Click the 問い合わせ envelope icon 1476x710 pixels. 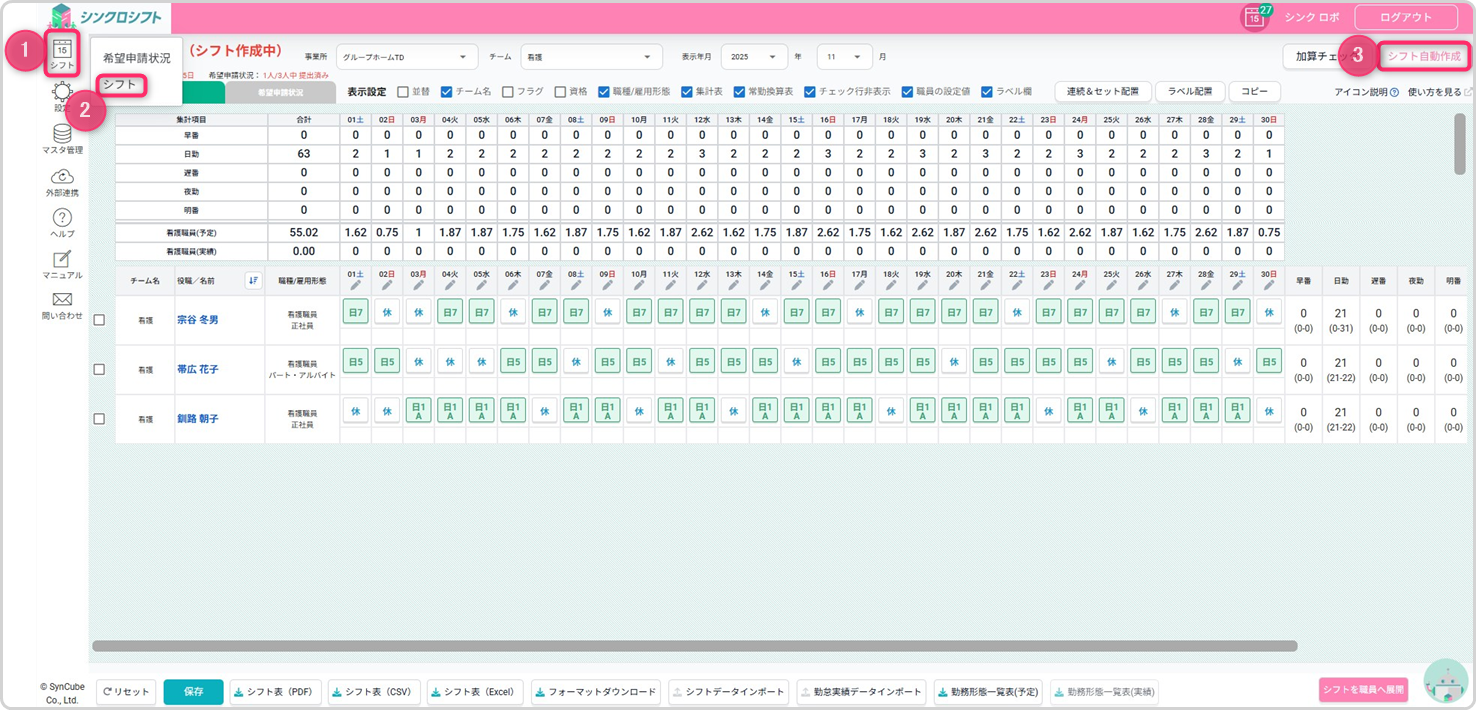coord(62,300)
